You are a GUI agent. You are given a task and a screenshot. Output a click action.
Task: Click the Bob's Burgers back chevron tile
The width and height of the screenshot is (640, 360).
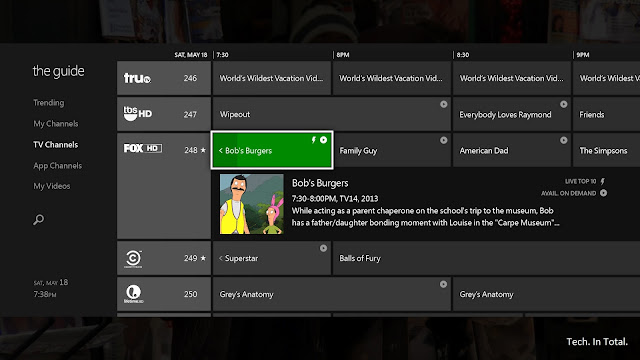[x=272, y=150]
